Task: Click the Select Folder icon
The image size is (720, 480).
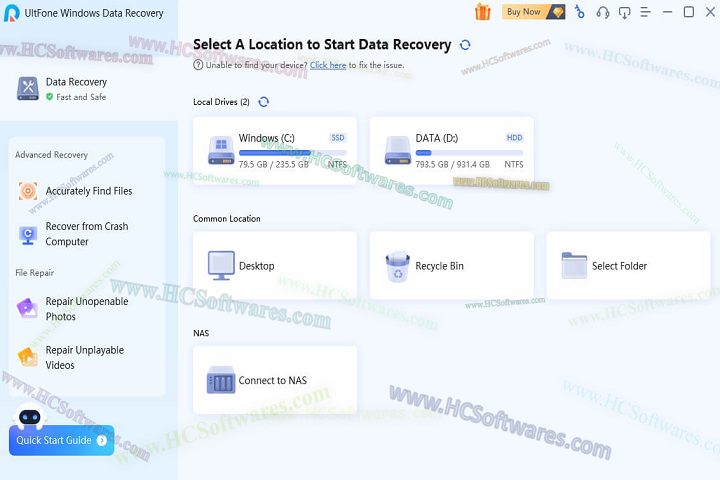Action: pos(574,265)
